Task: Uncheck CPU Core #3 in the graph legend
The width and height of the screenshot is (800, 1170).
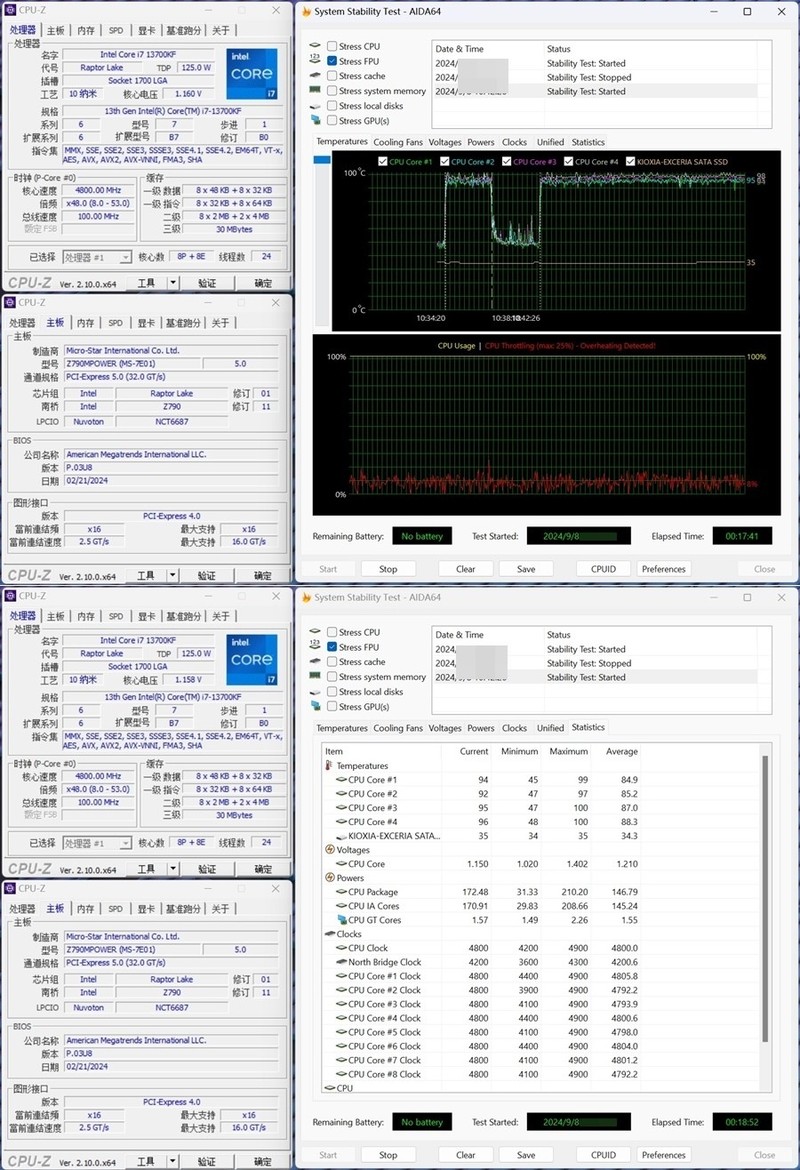Action: (507, 162)
